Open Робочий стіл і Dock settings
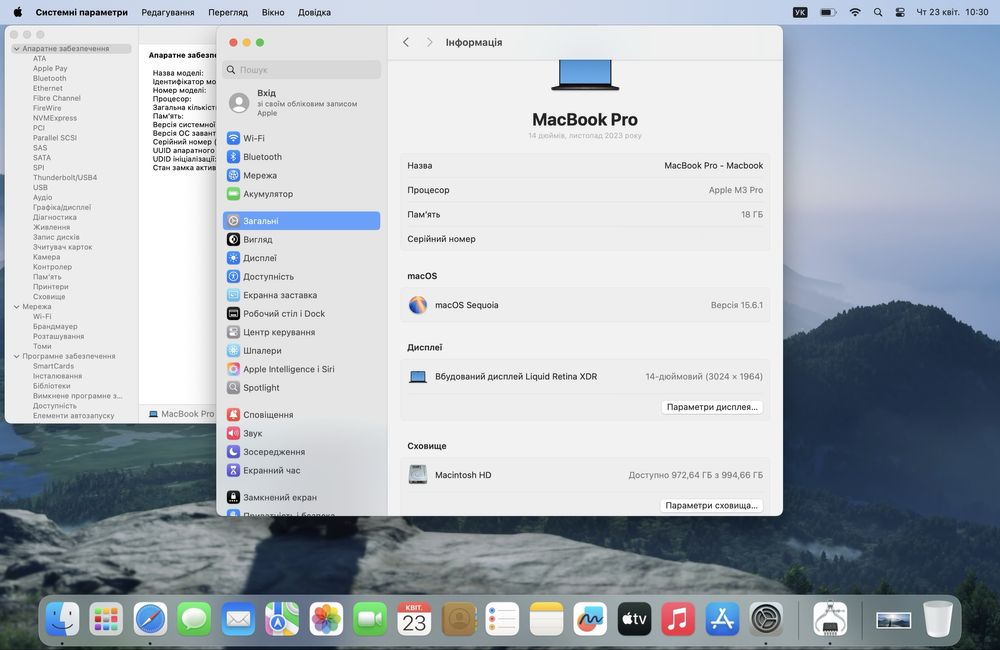 (302, 313)
